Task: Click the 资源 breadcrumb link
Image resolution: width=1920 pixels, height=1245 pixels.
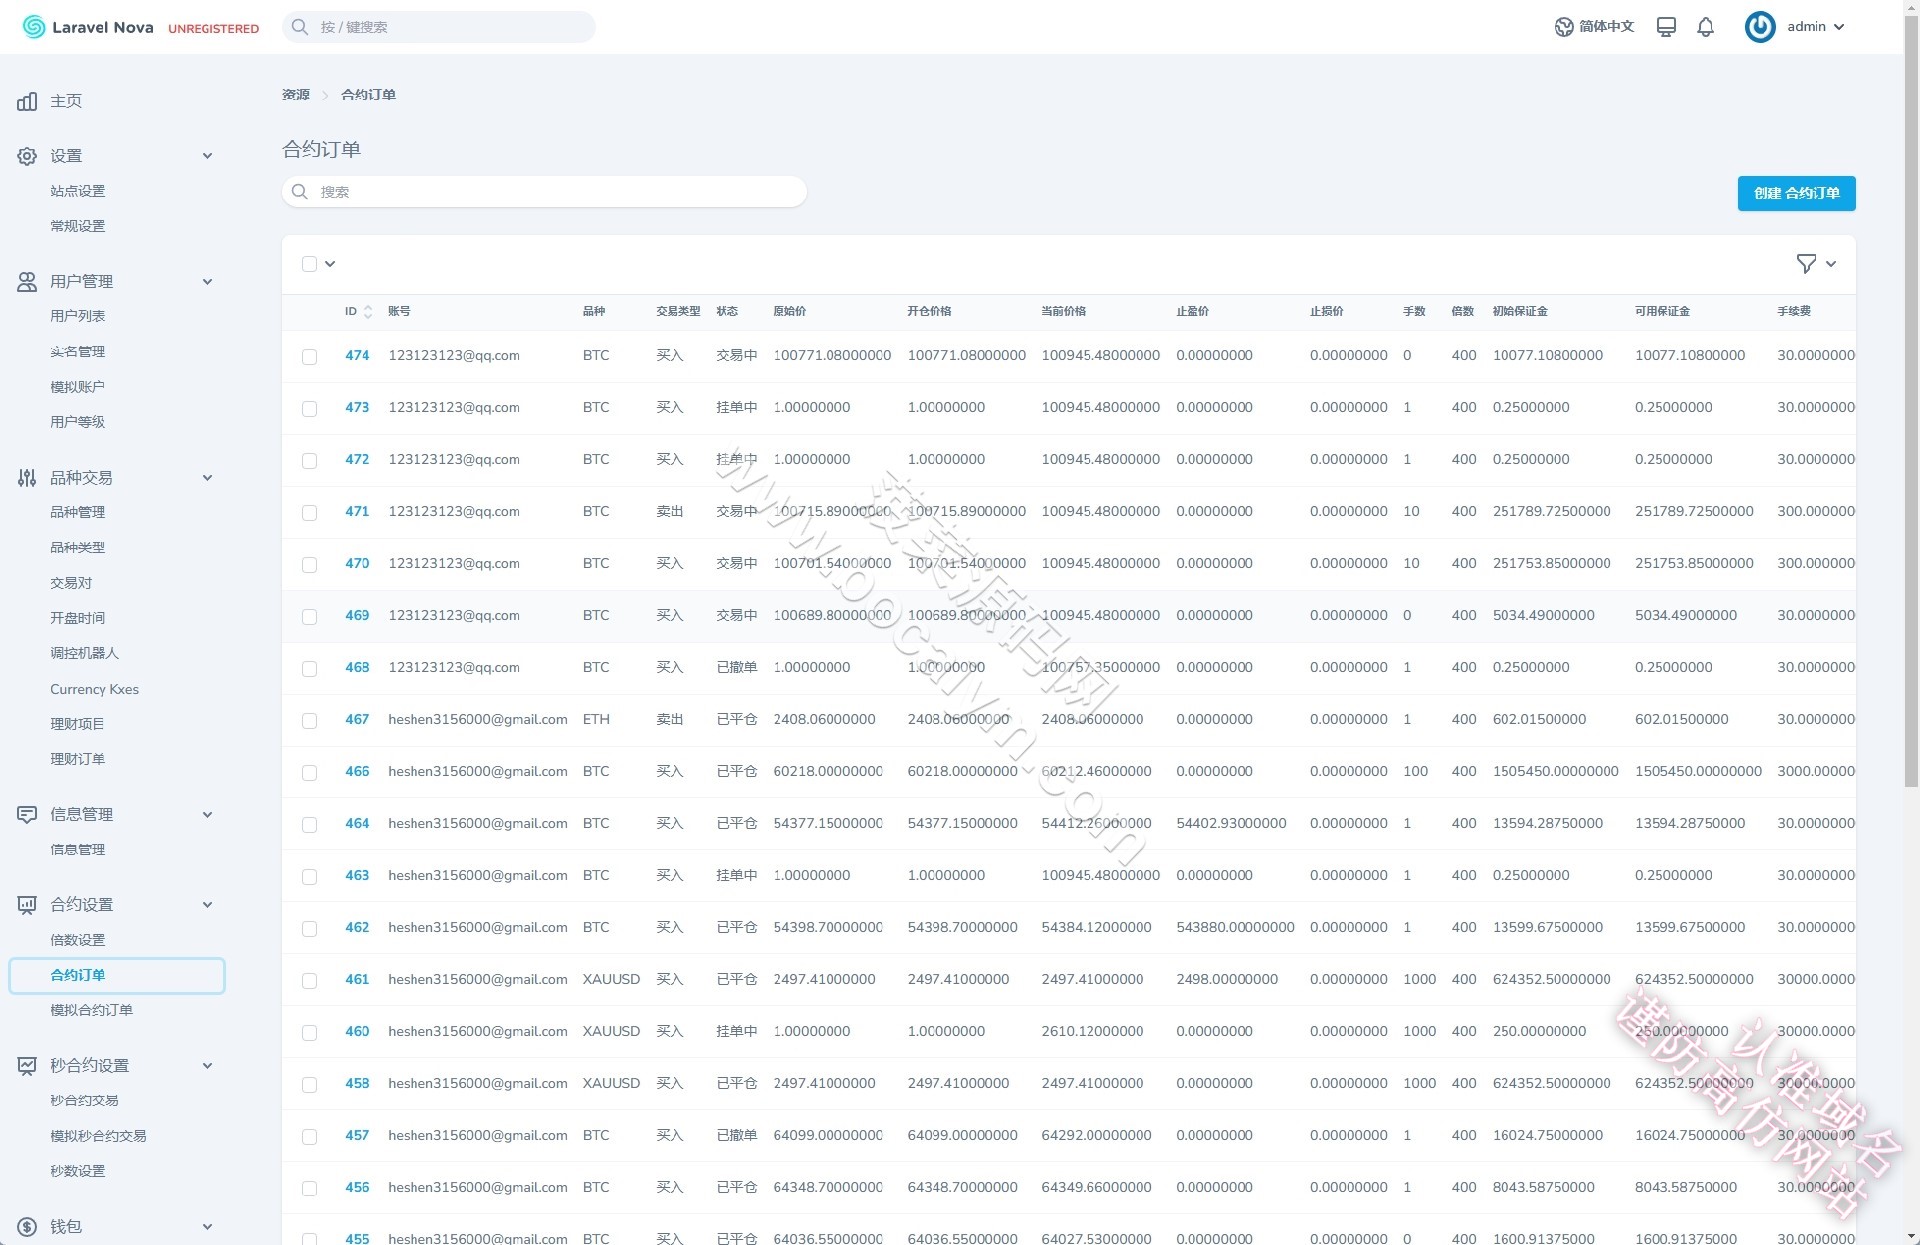Action: coord(296,95)
